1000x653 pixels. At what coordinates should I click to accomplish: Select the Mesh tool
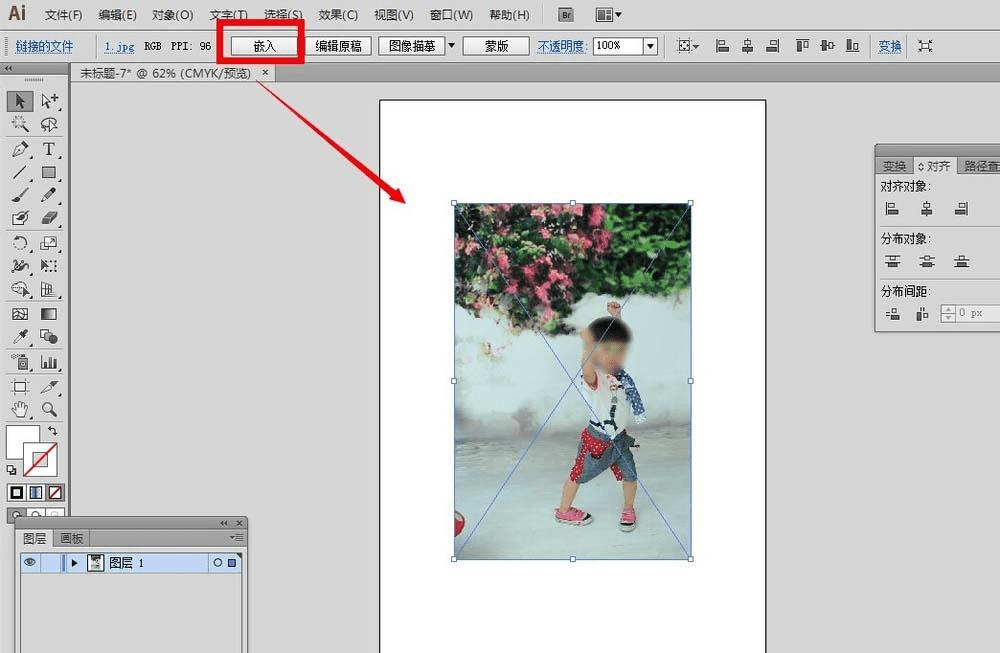(20, 314)
